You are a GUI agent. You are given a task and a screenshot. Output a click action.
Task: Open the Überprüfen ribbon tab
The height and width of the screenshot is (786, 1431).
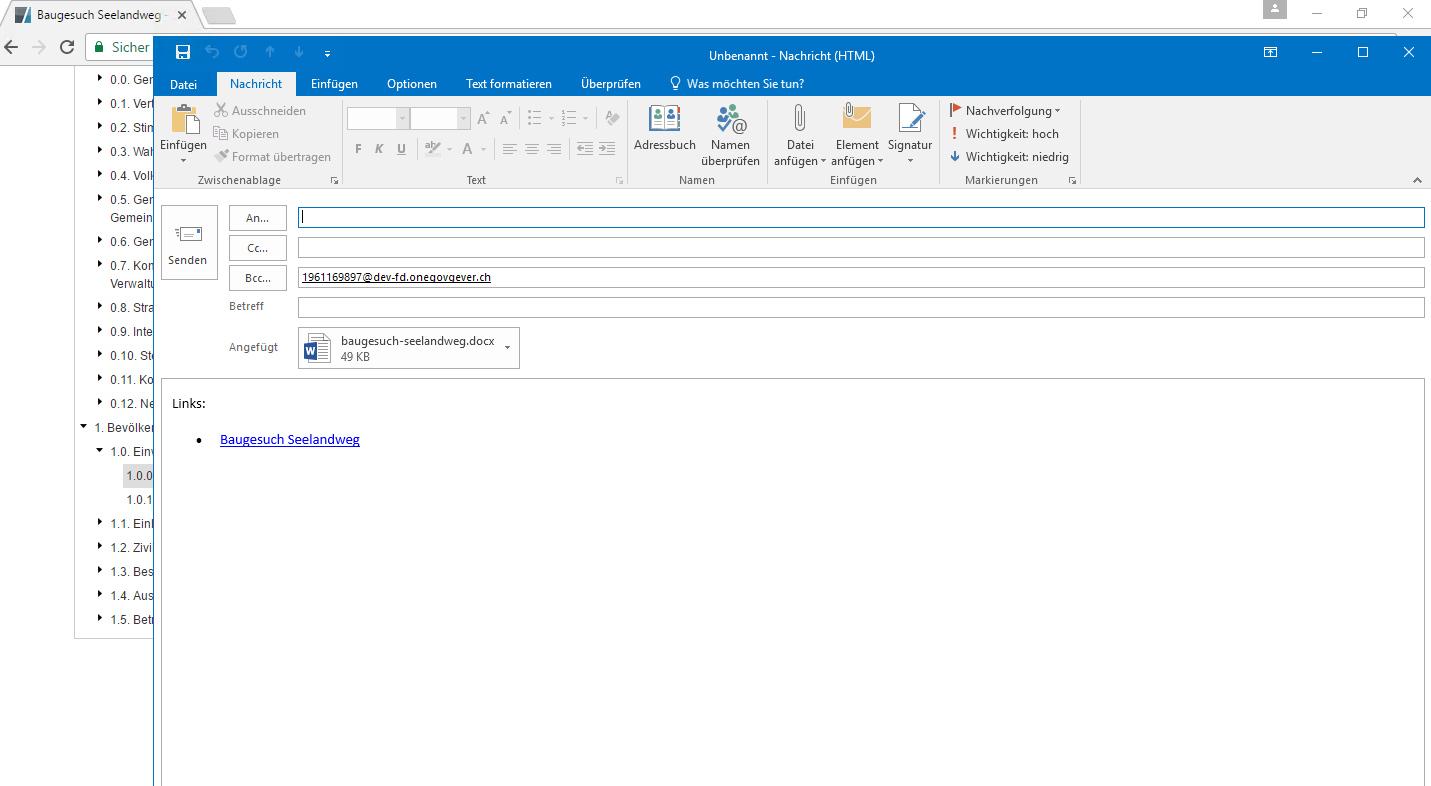click(x=611, y=84)
